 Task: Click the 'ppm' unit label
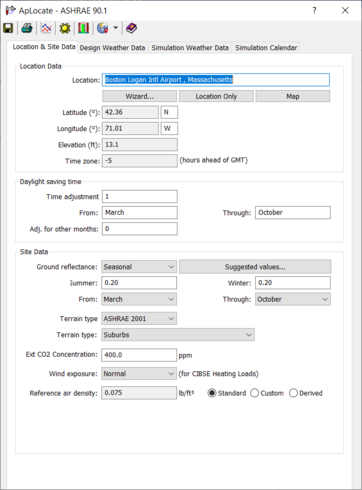coord(185,356)
